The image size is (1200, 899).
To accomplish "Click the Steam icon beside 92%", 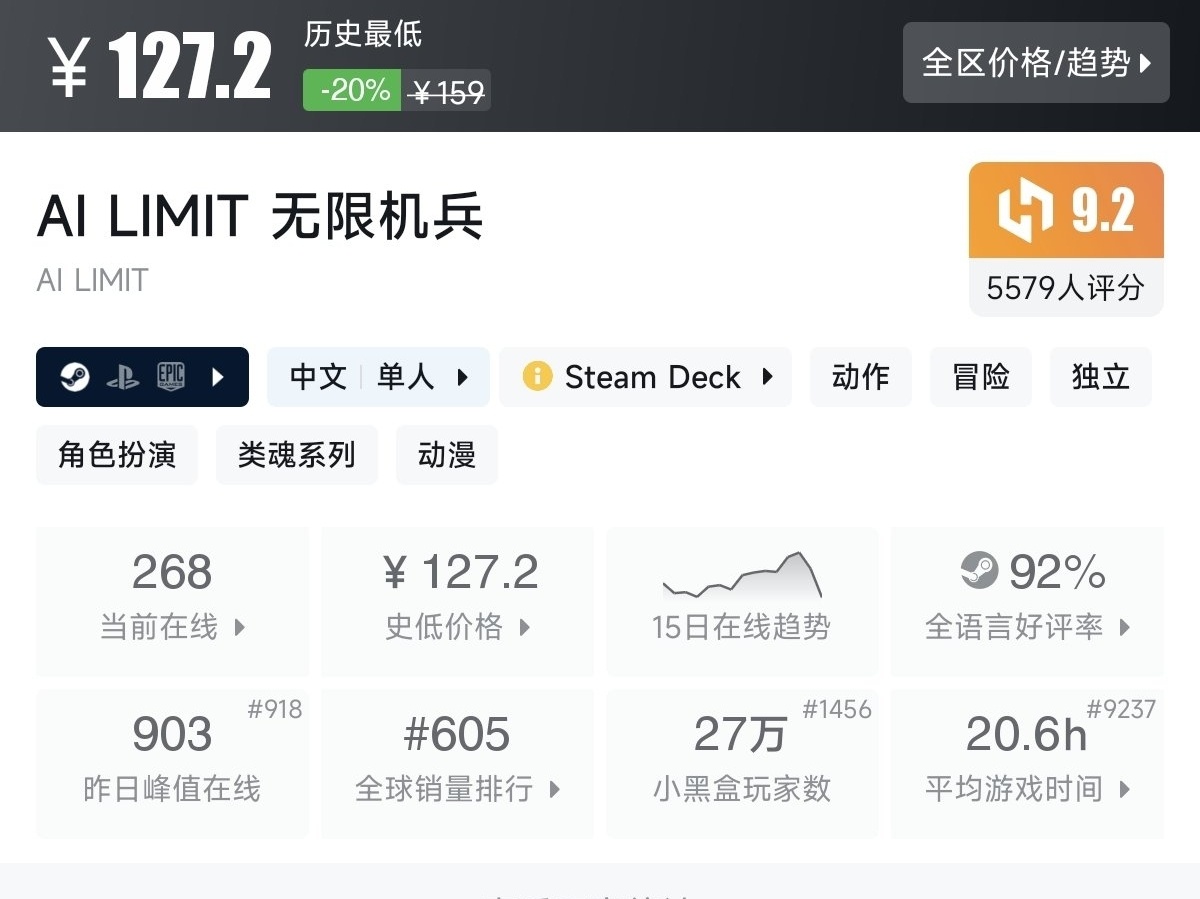I will pos(979,571).
